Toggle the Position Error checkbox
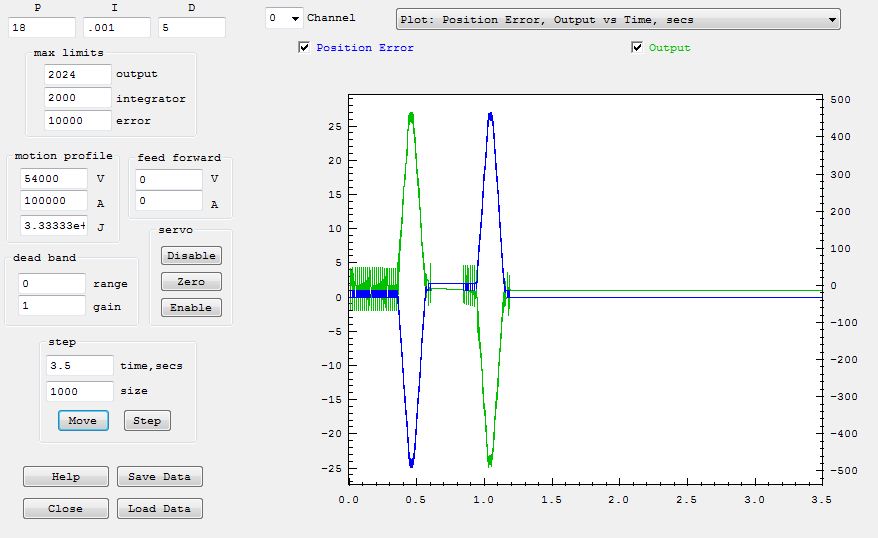Viewport: 878px width, 538px height. [x=304, y=48]
